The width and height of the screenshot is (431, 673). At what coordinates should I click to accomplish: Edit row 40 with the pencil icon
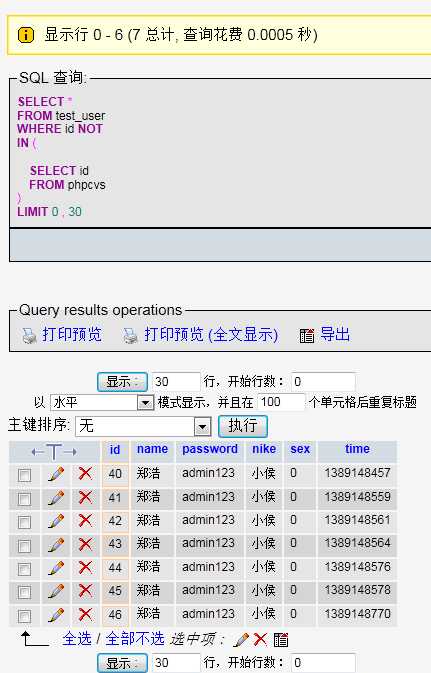pyautogui.click(x=56, y=474)
